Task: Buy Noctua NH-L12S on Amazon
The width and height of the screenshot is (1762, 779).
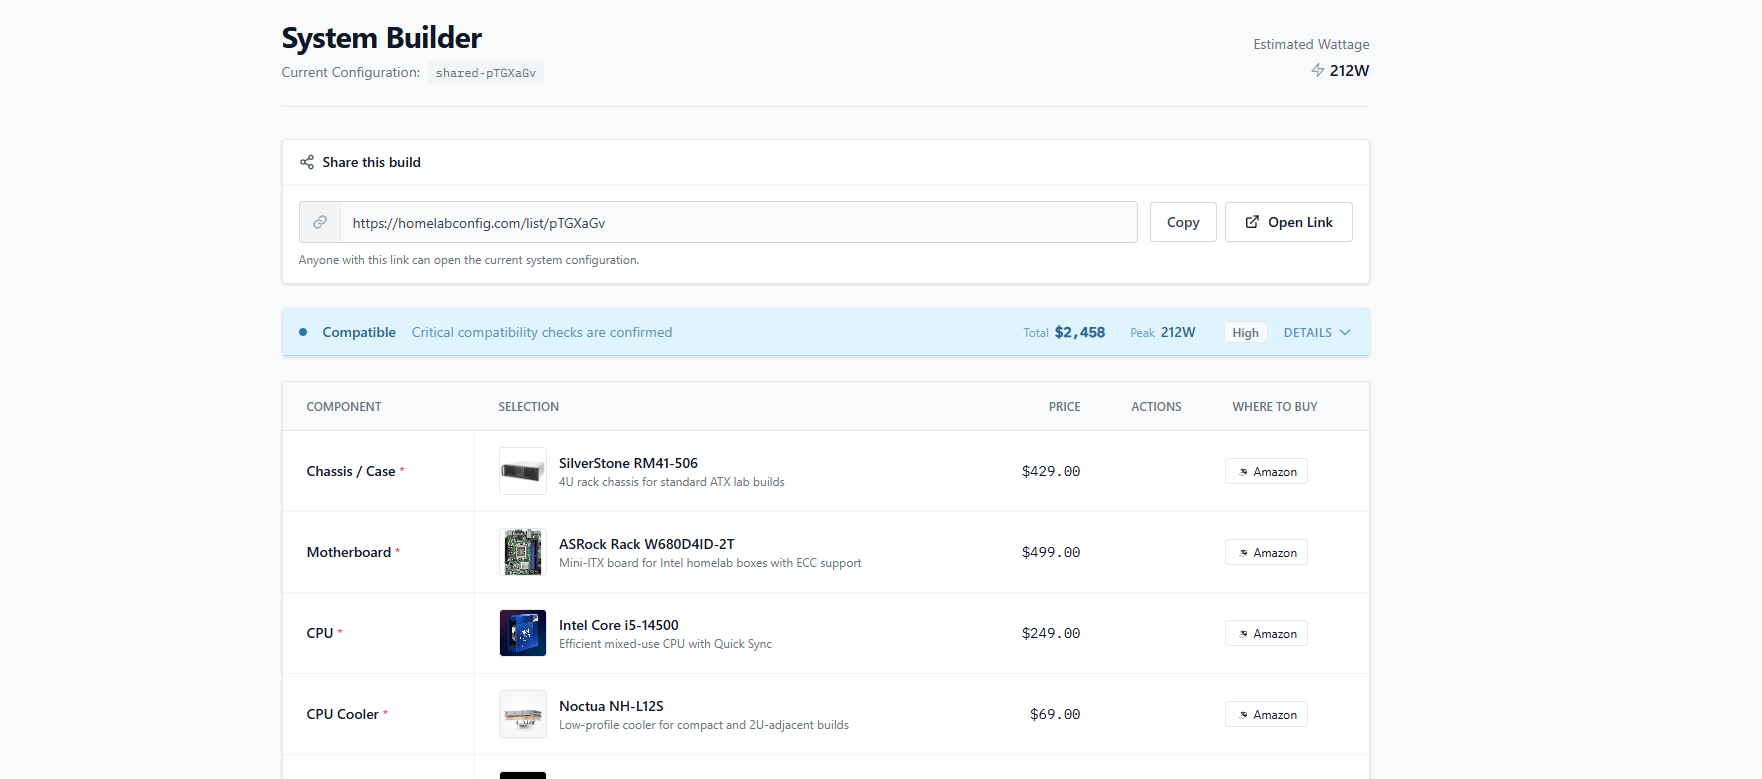Action: [1266, 714]
